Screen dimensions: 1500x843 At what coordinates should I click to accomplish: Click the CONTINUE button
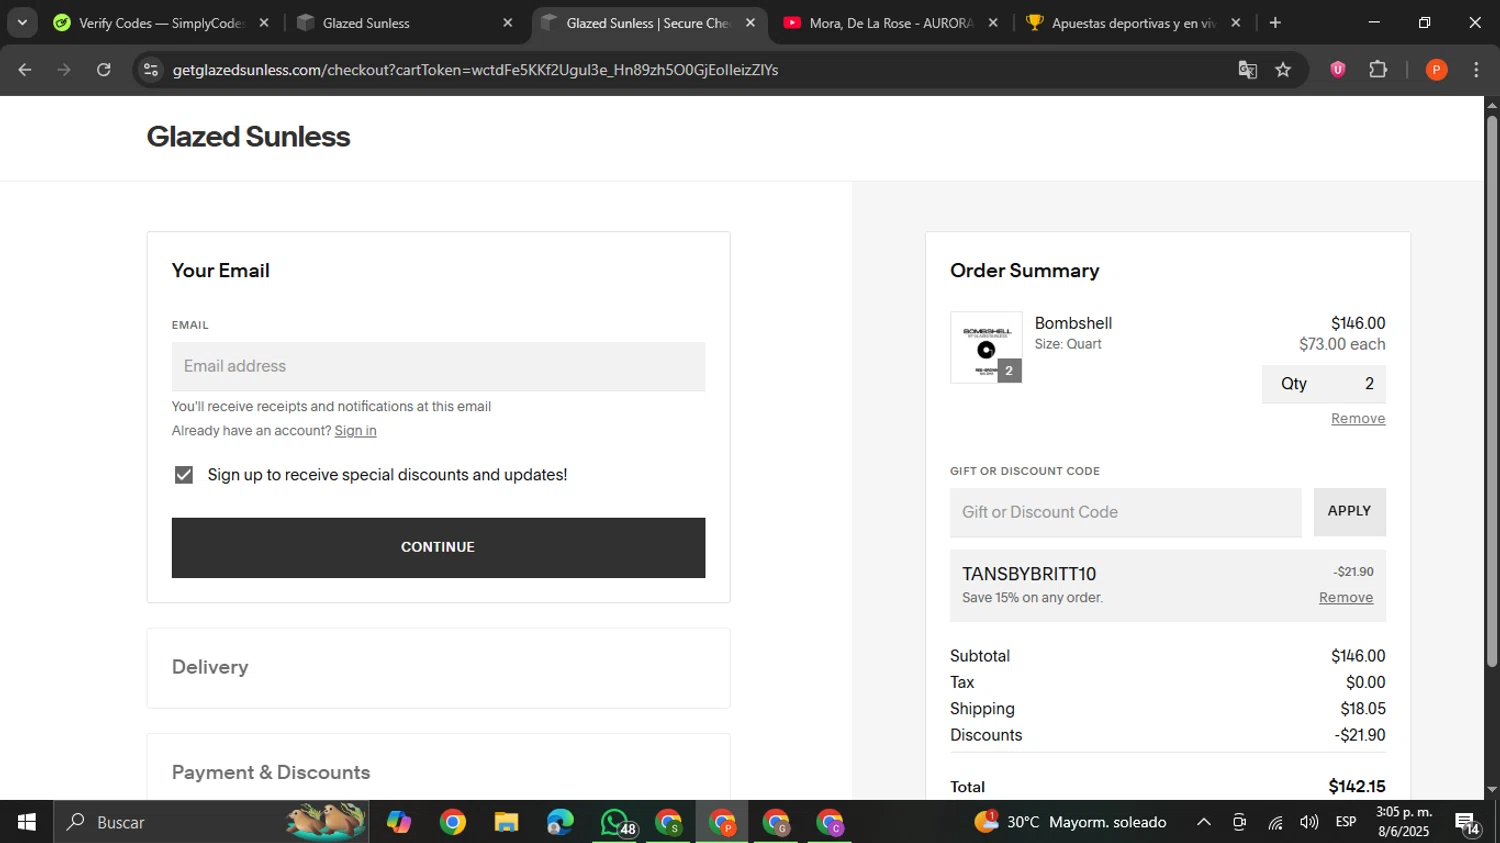(x=438, y=547)
